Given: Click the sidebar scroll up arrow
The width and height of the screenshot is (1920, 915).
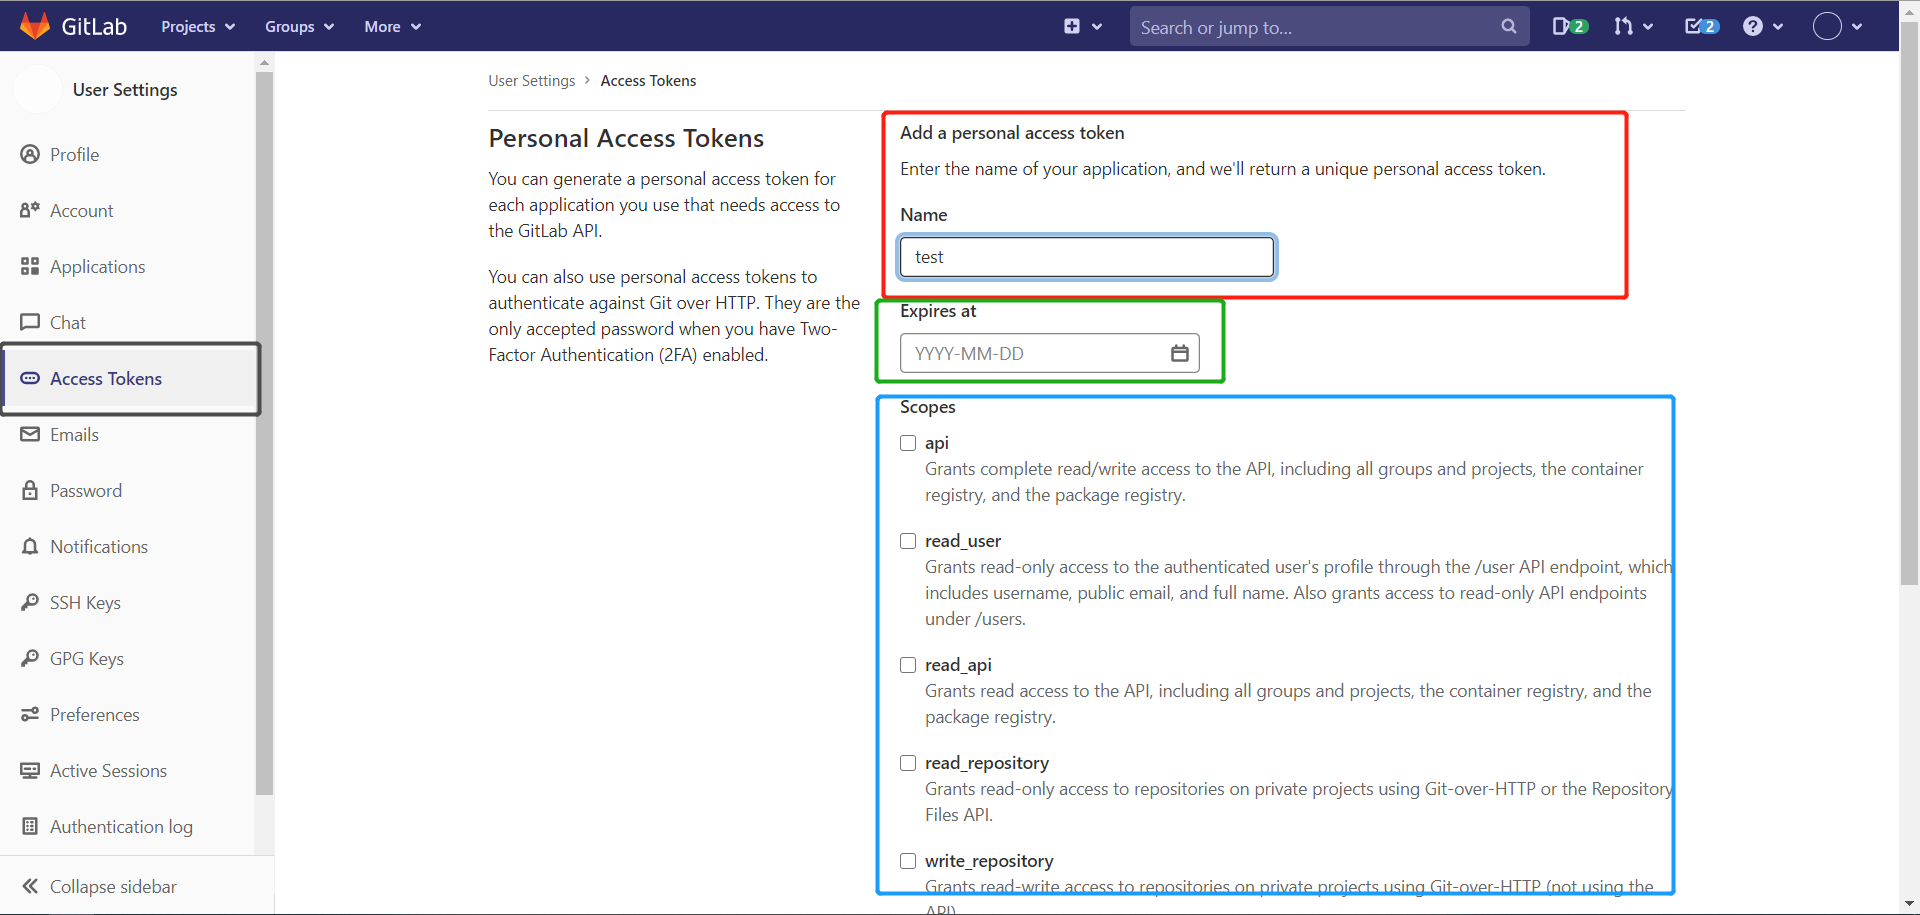Looking at the screenshot, I should [x=264, y=62].
